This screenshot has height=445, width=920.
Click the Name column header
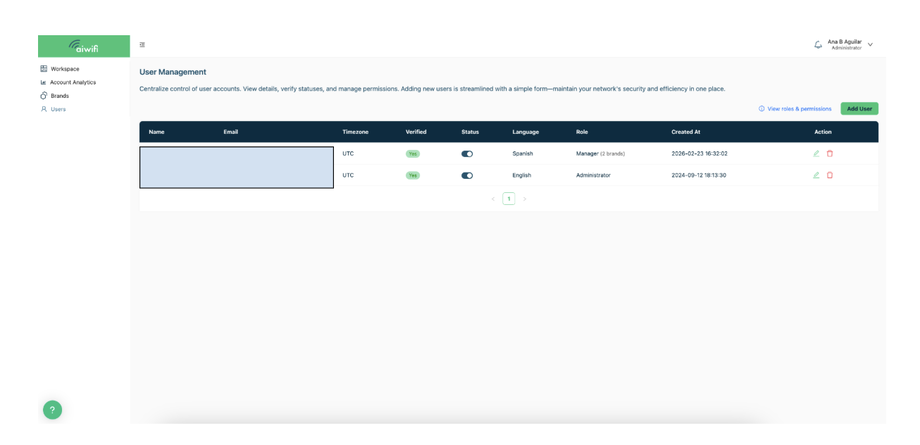pyautogui.click(x=157, y=132)
